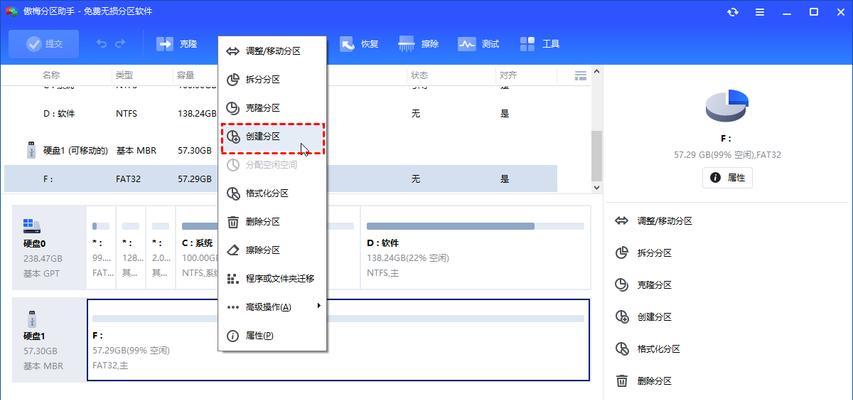The image size is (853, 400).
Task: Click the column settings icon in table header
Action: coord(580,76)
